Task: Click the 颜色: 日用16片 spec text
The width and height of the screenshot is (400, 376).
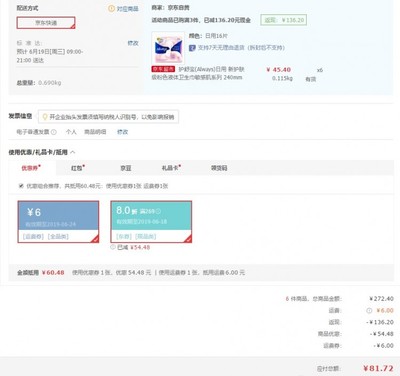Action: pyautogui.click(x=208, y=36)
